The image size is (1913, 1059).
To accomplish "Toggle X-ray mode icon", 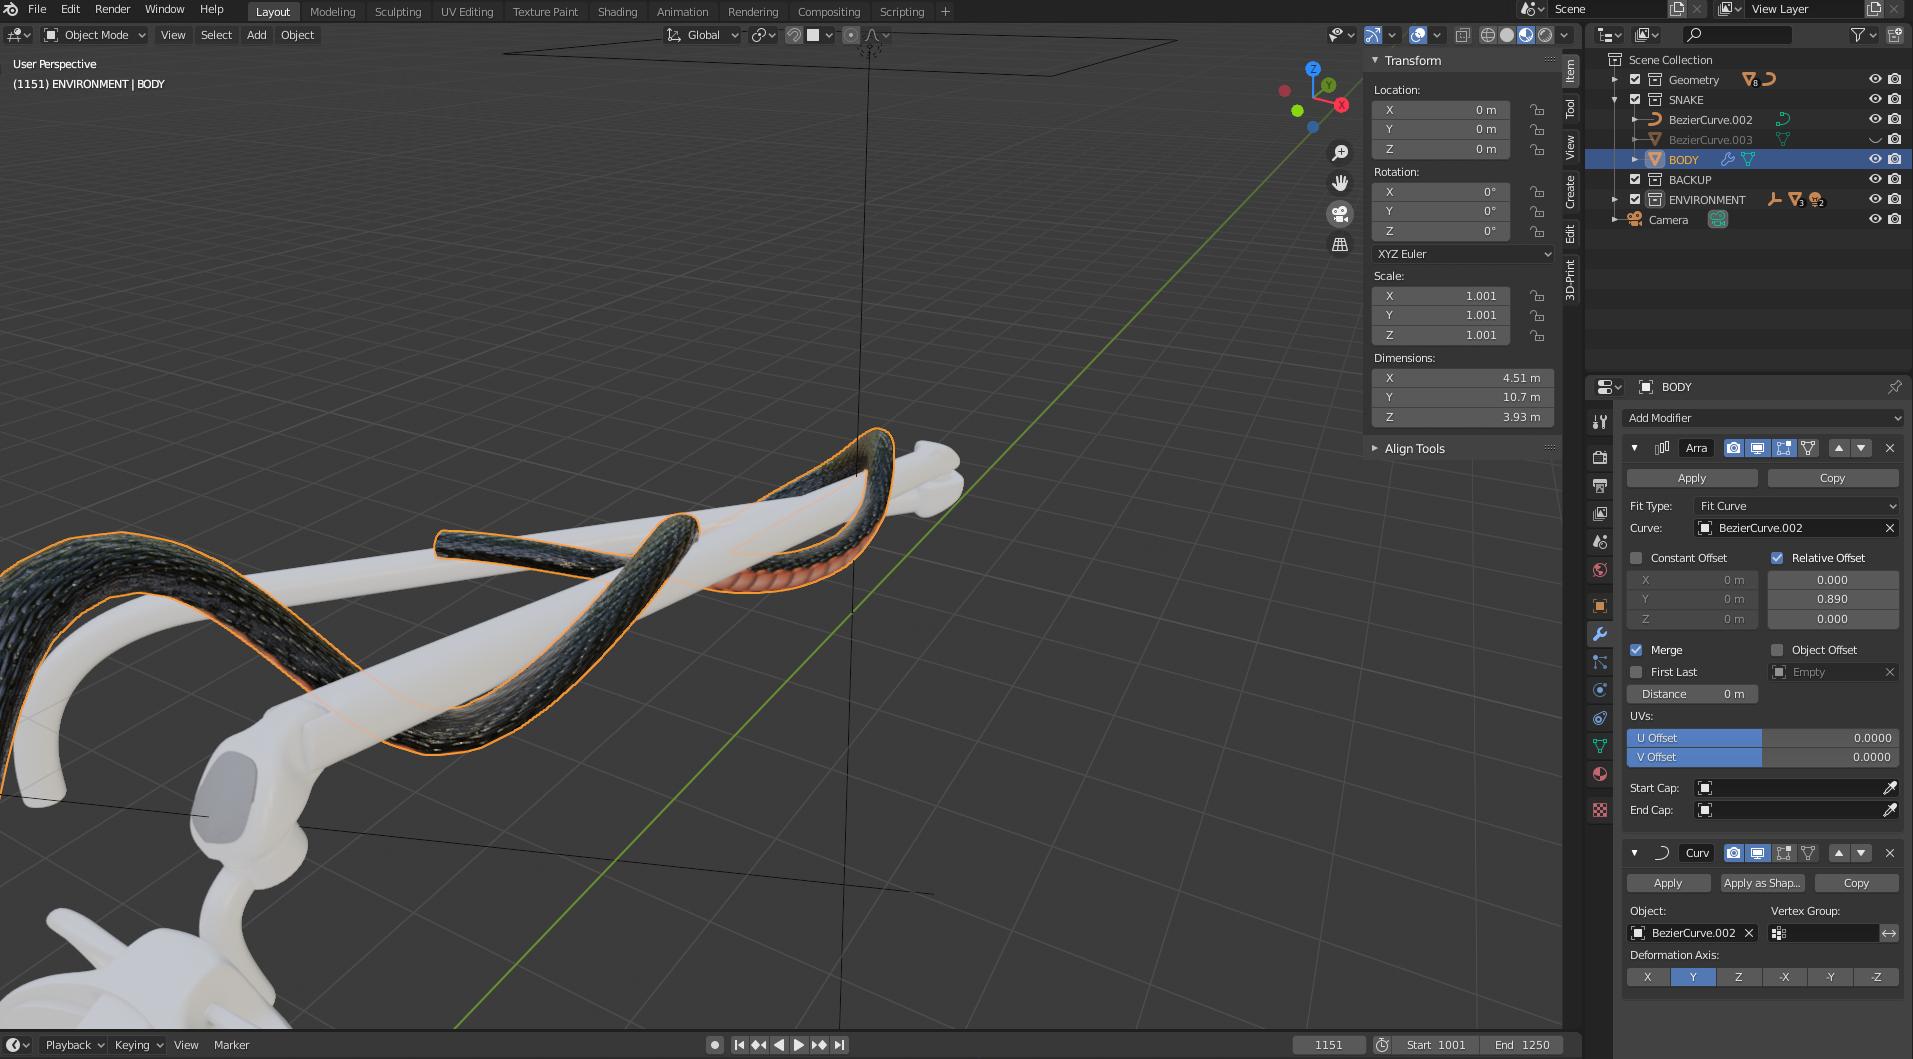I will [1462, 35].
